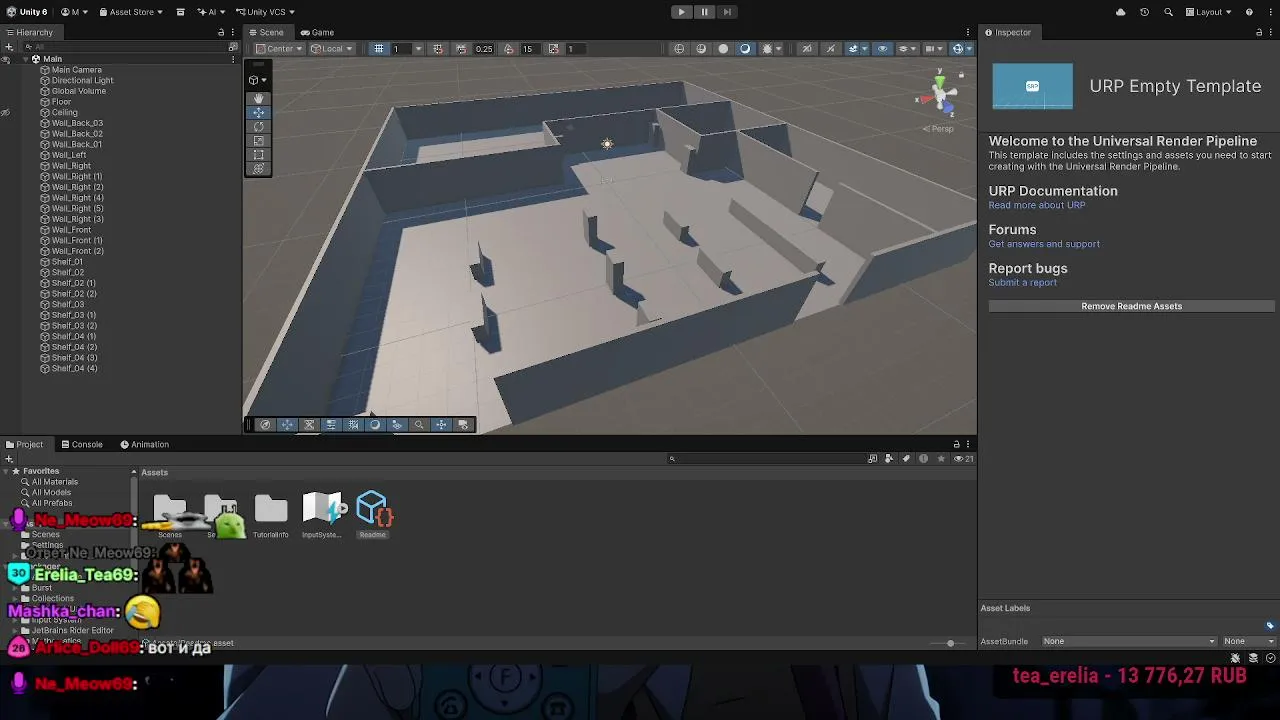Image resolution: width=1280 pixels, height=720 pixels.
Task: Toggle scene visibility eye in Scene toolbar
Action: [x=882, y=49]
